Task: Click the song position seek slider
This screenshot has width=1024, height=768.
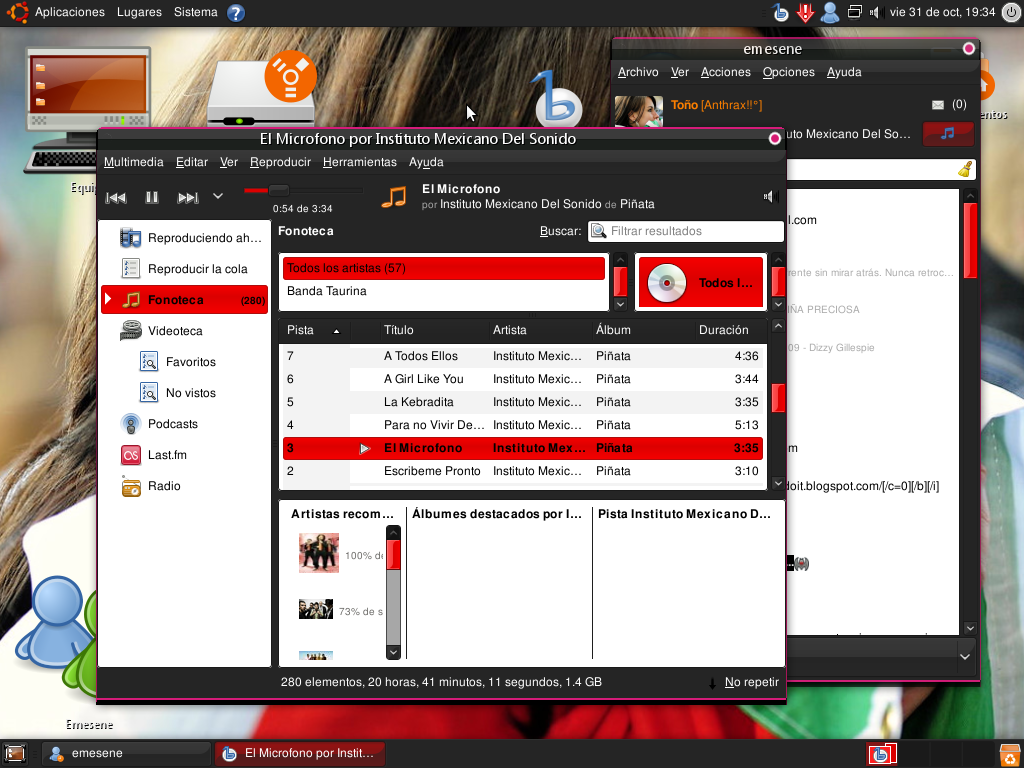Action: pos(304,190)
